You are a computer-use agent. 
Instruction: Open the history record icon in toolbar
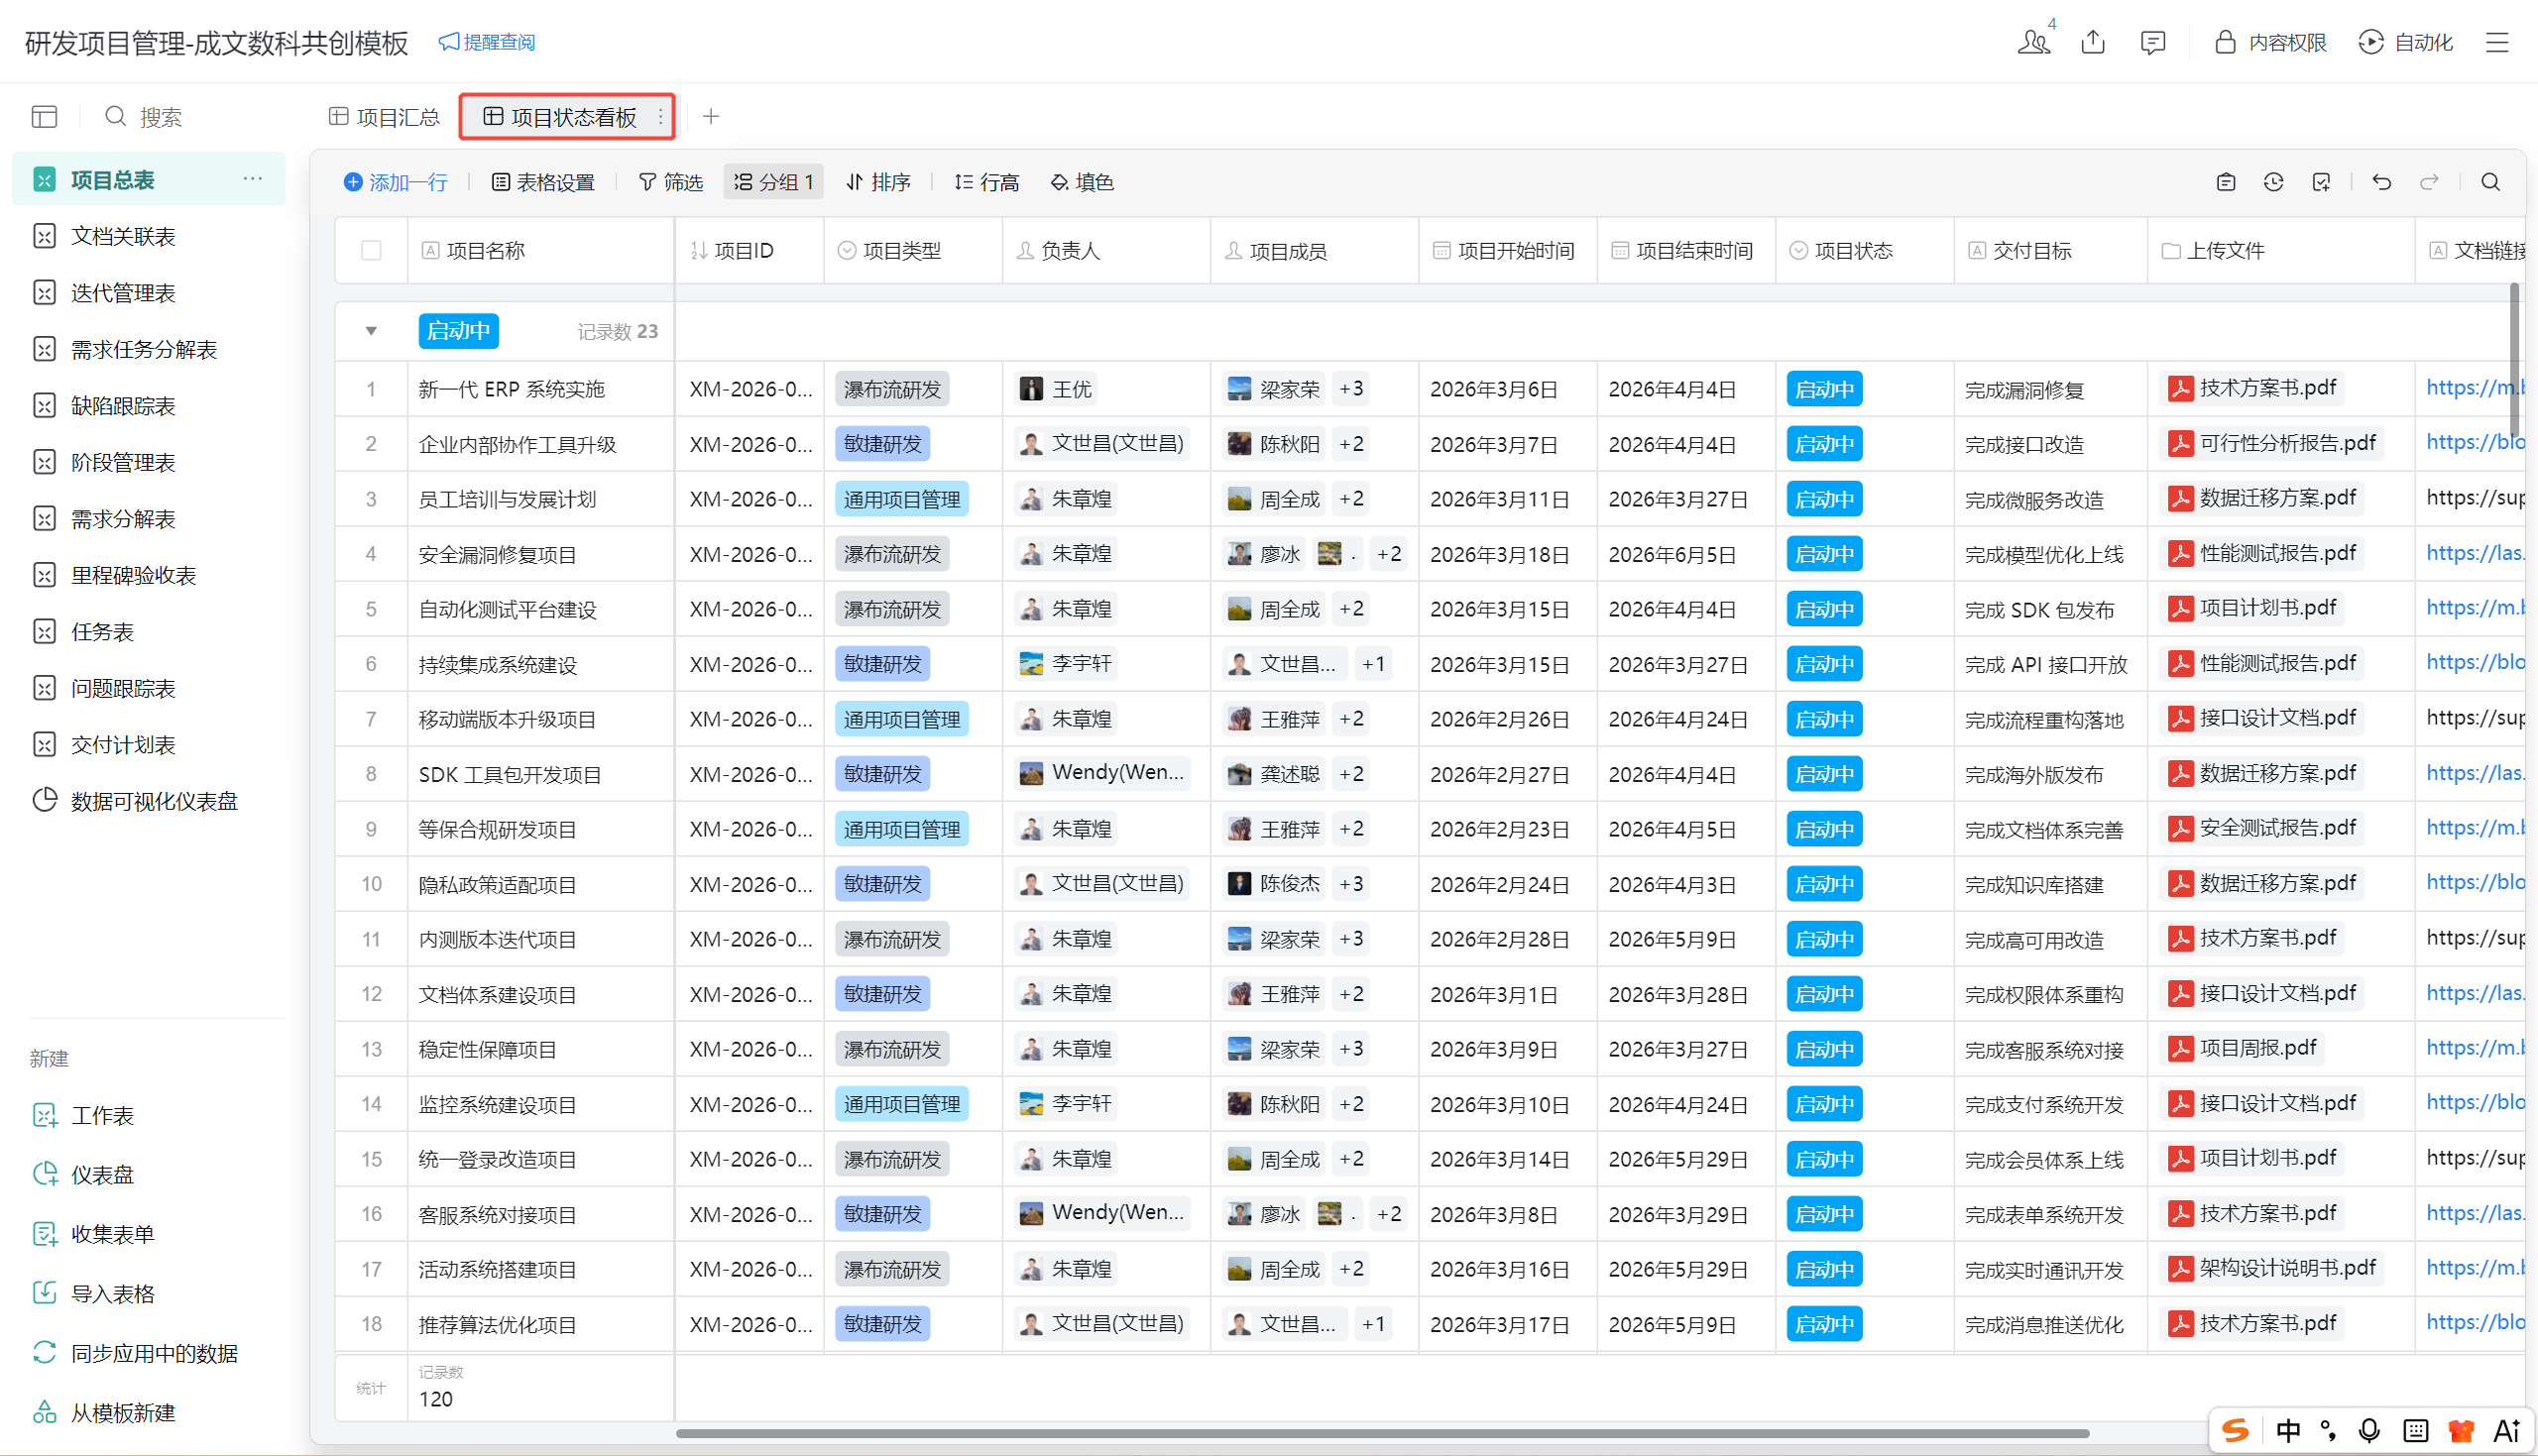(2273, 182)
